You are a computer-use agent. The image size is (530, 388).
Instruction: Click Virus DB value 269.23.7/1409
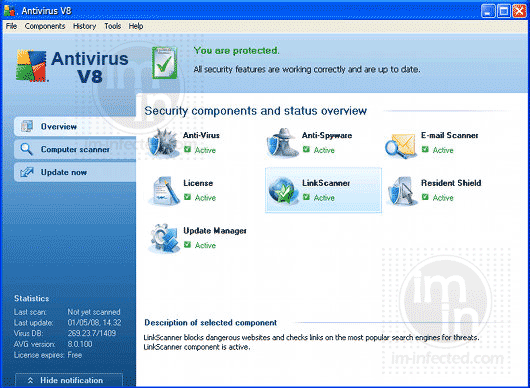[92, 334]
